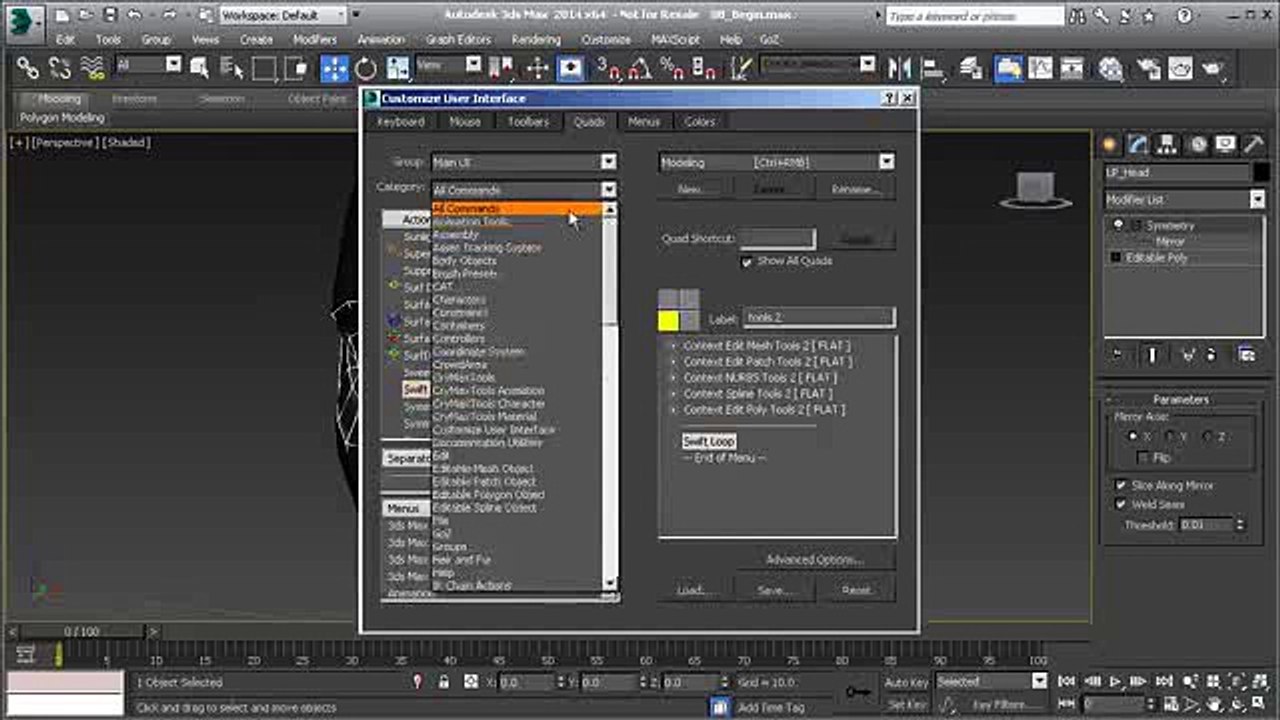
Task: Open the Material Editor icon
Action: pos(1111,68)
